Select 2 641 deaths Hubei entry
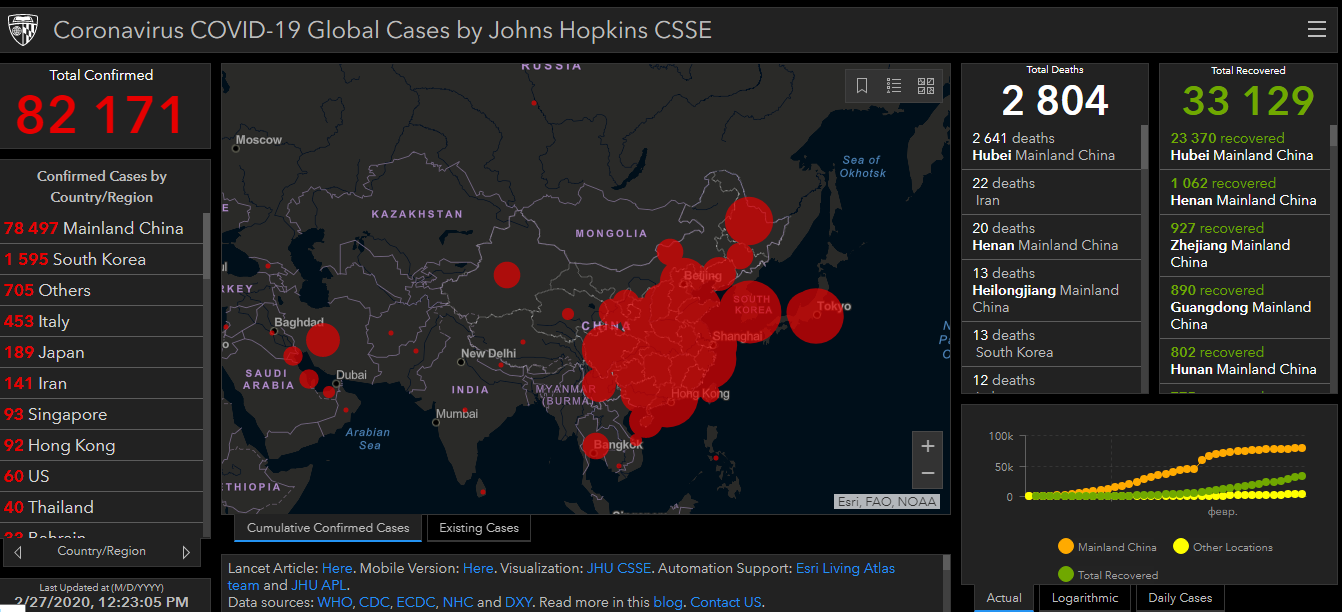1342x612 pixels. [1051, 147]
